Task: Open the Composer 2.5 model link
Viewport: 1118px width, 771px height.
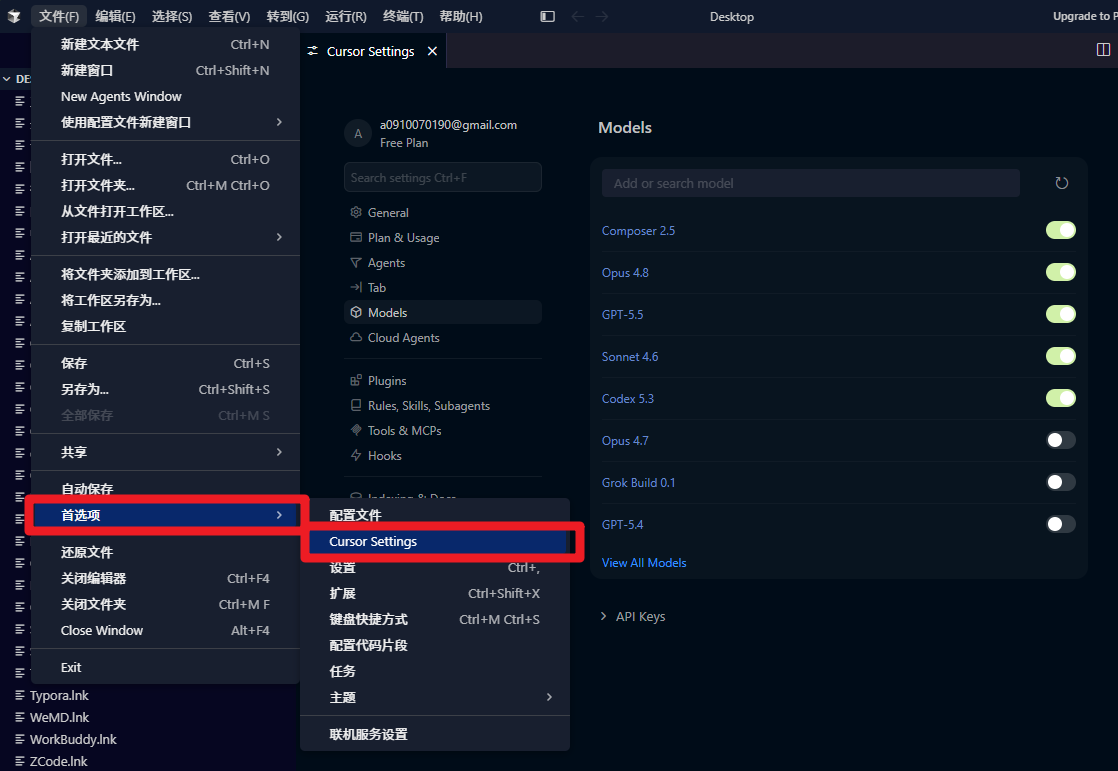Action: [x=638, y=230]
